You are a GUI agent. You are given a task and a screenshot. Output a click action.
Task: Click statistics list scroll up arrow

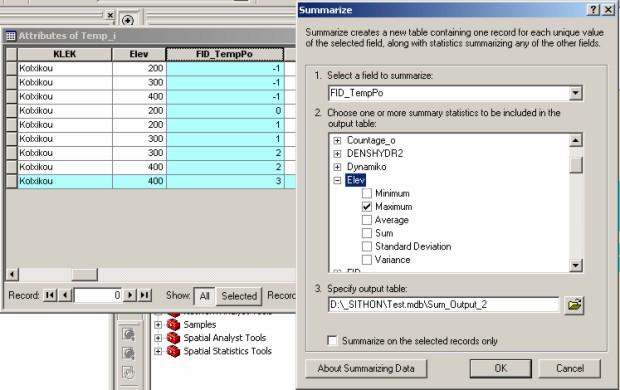(575, 140)
